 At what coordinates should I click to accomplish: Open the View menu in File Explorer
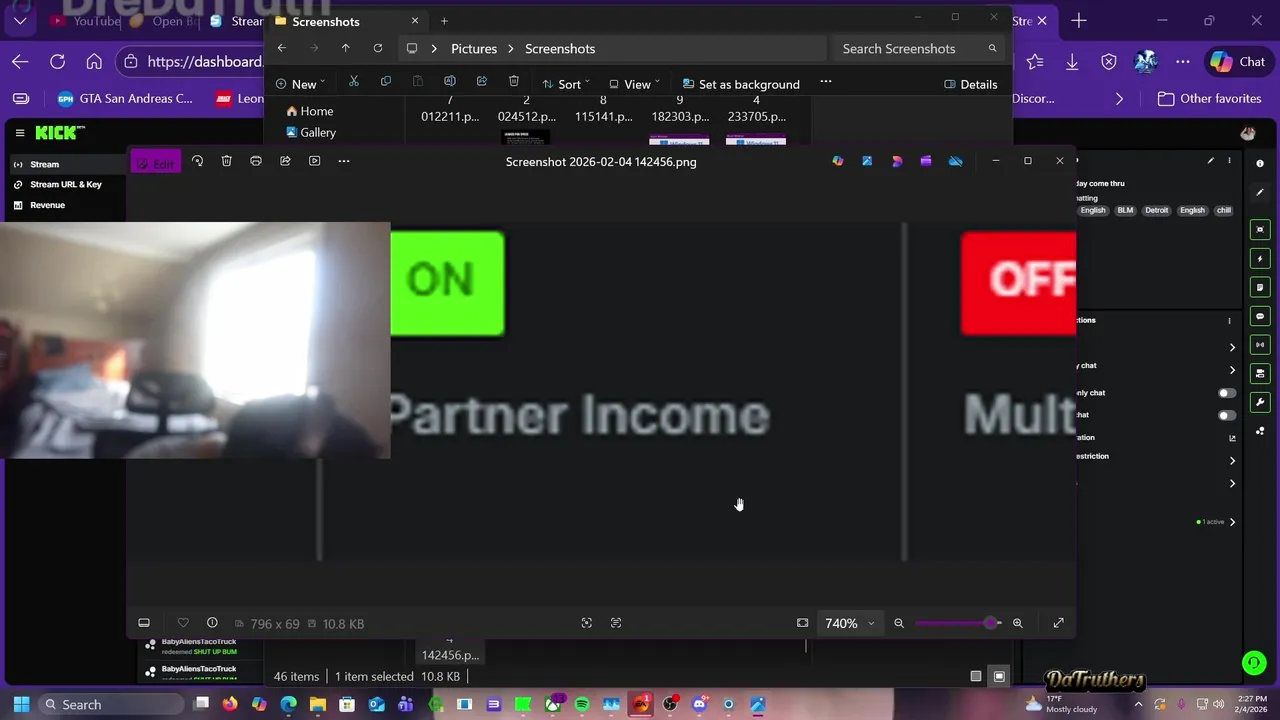(x=635, y=84)
